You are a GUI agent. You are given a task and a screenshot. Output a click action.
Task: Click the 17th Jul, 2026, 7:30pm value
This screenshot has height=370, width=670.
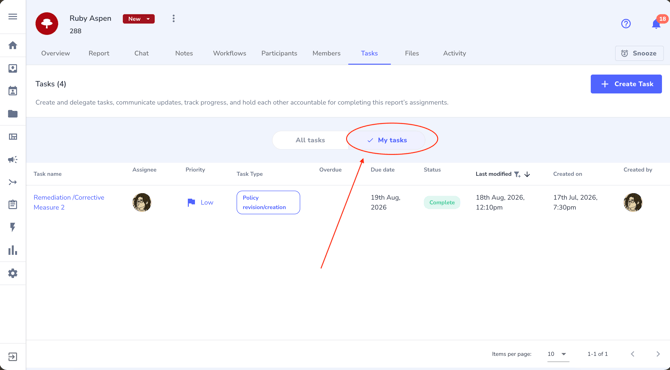coord(575,203)
